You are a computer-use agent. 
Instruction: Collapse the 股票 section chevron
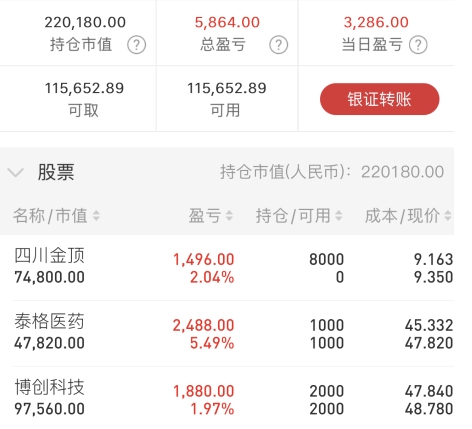(15, 173)
